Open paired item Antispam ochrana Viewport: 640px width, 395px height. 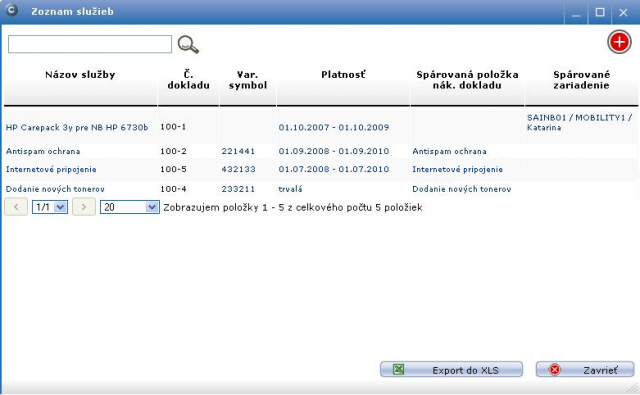(449, 151)
